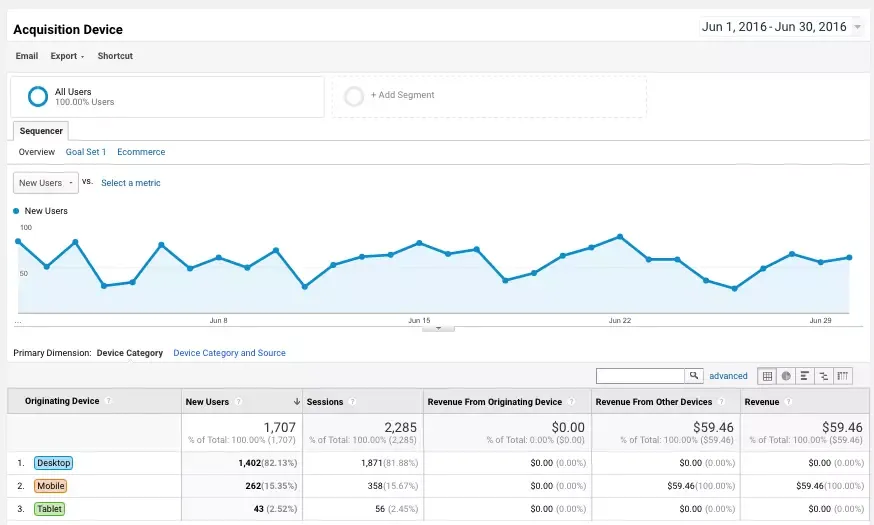Switch to pivot table view icon
Image resolution: width=874 pixels, height=525 pixels.
tap(842, 376)
